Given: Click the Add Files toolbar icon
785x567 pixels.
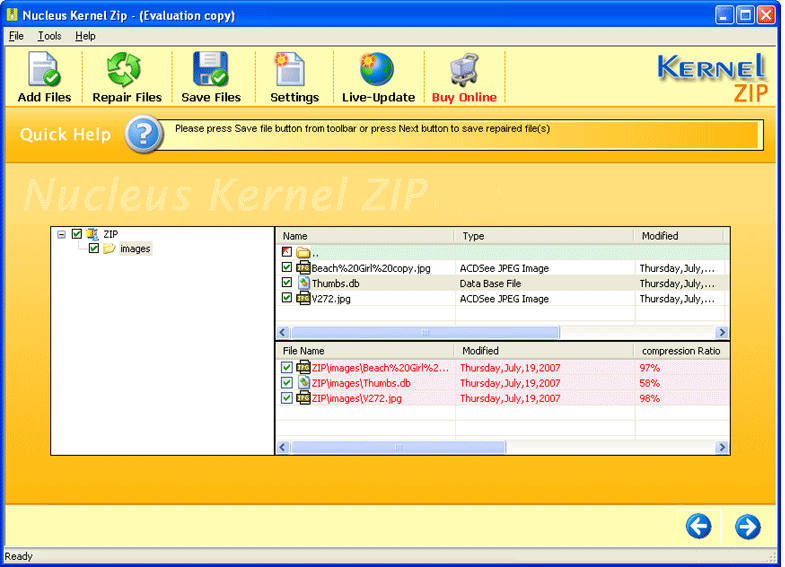Looking at the screenshot, I should [x=44, y=69].
